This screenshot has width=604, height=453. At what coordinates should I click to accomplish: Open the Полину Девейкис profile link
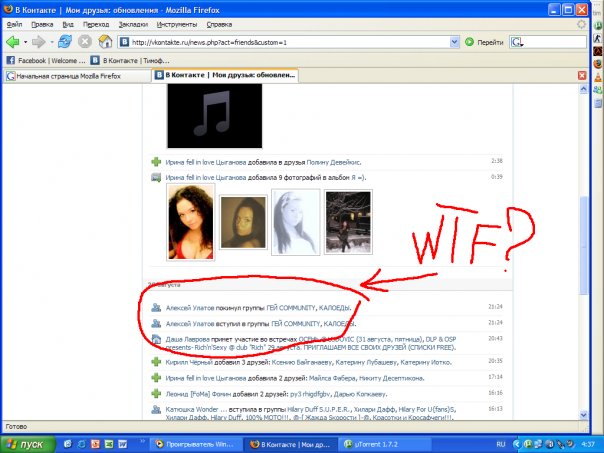click(x=329, y=161)
